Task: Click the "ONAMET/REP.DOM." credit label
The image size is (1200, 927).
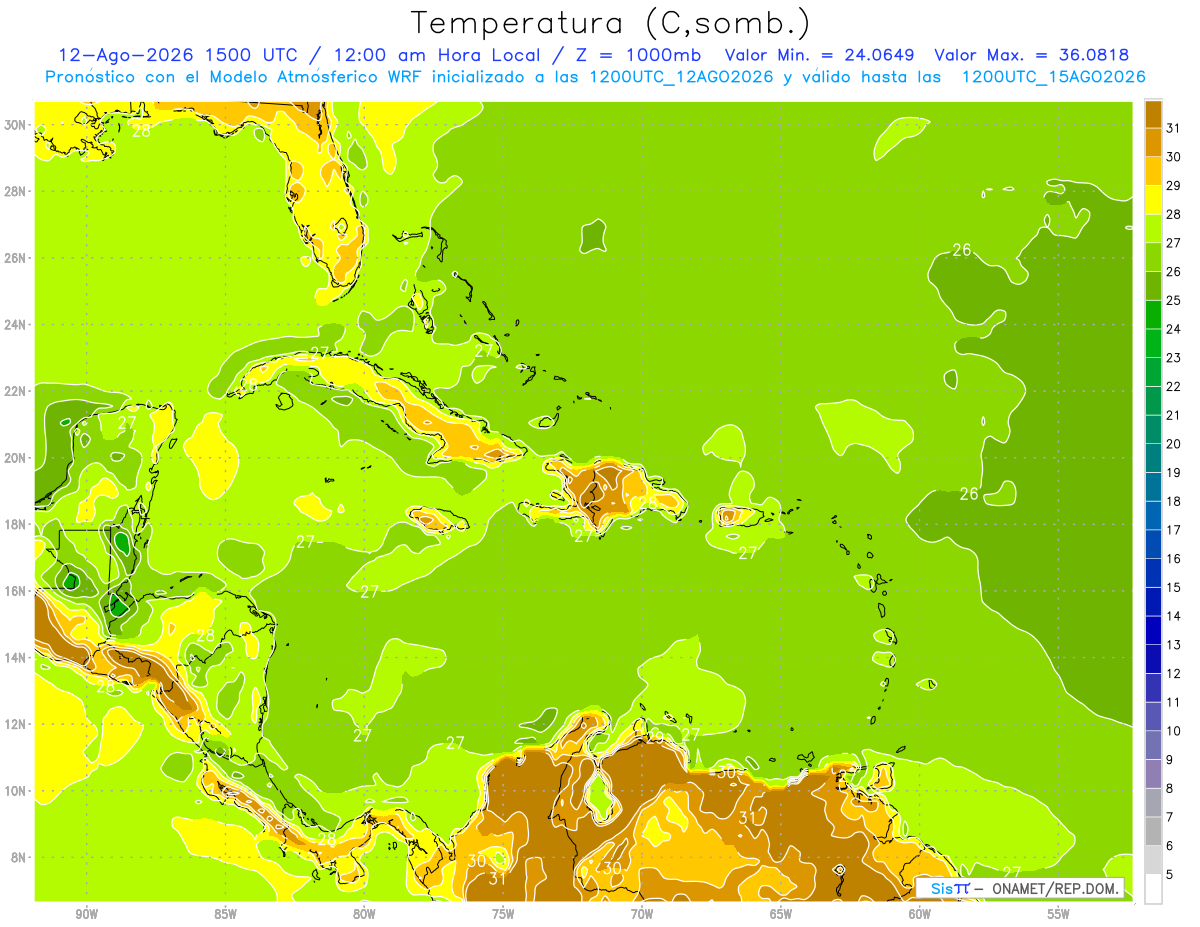Action: point(1054,888)
